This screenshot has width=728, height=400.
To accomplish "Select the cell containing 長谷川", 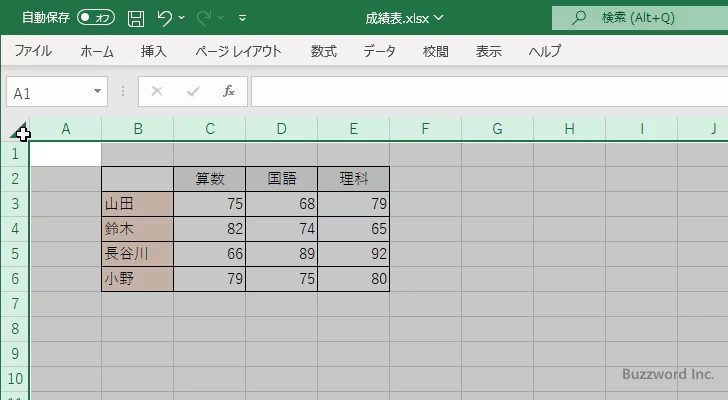I will tap(137, 254).
